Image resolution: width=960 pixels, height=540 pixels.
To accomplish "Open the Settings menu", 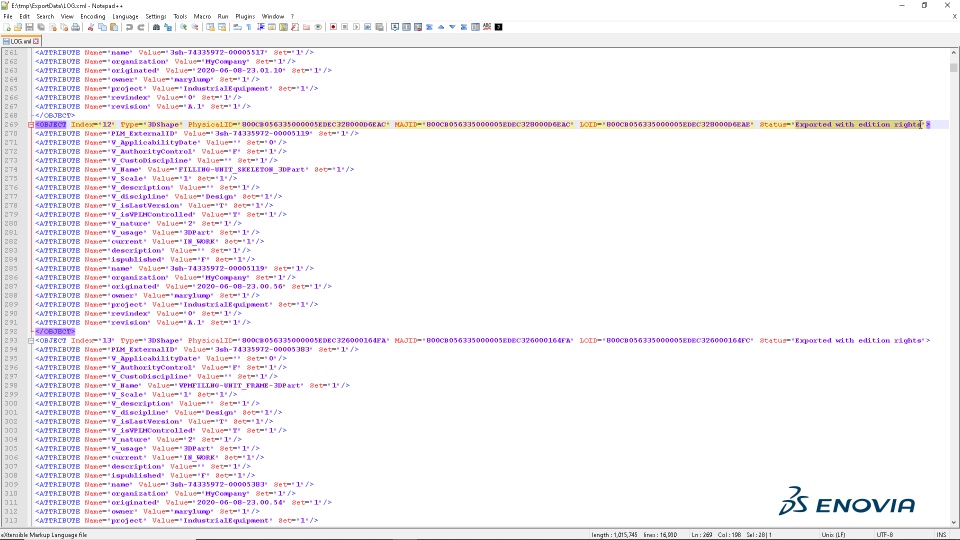I will coord(156,17).
